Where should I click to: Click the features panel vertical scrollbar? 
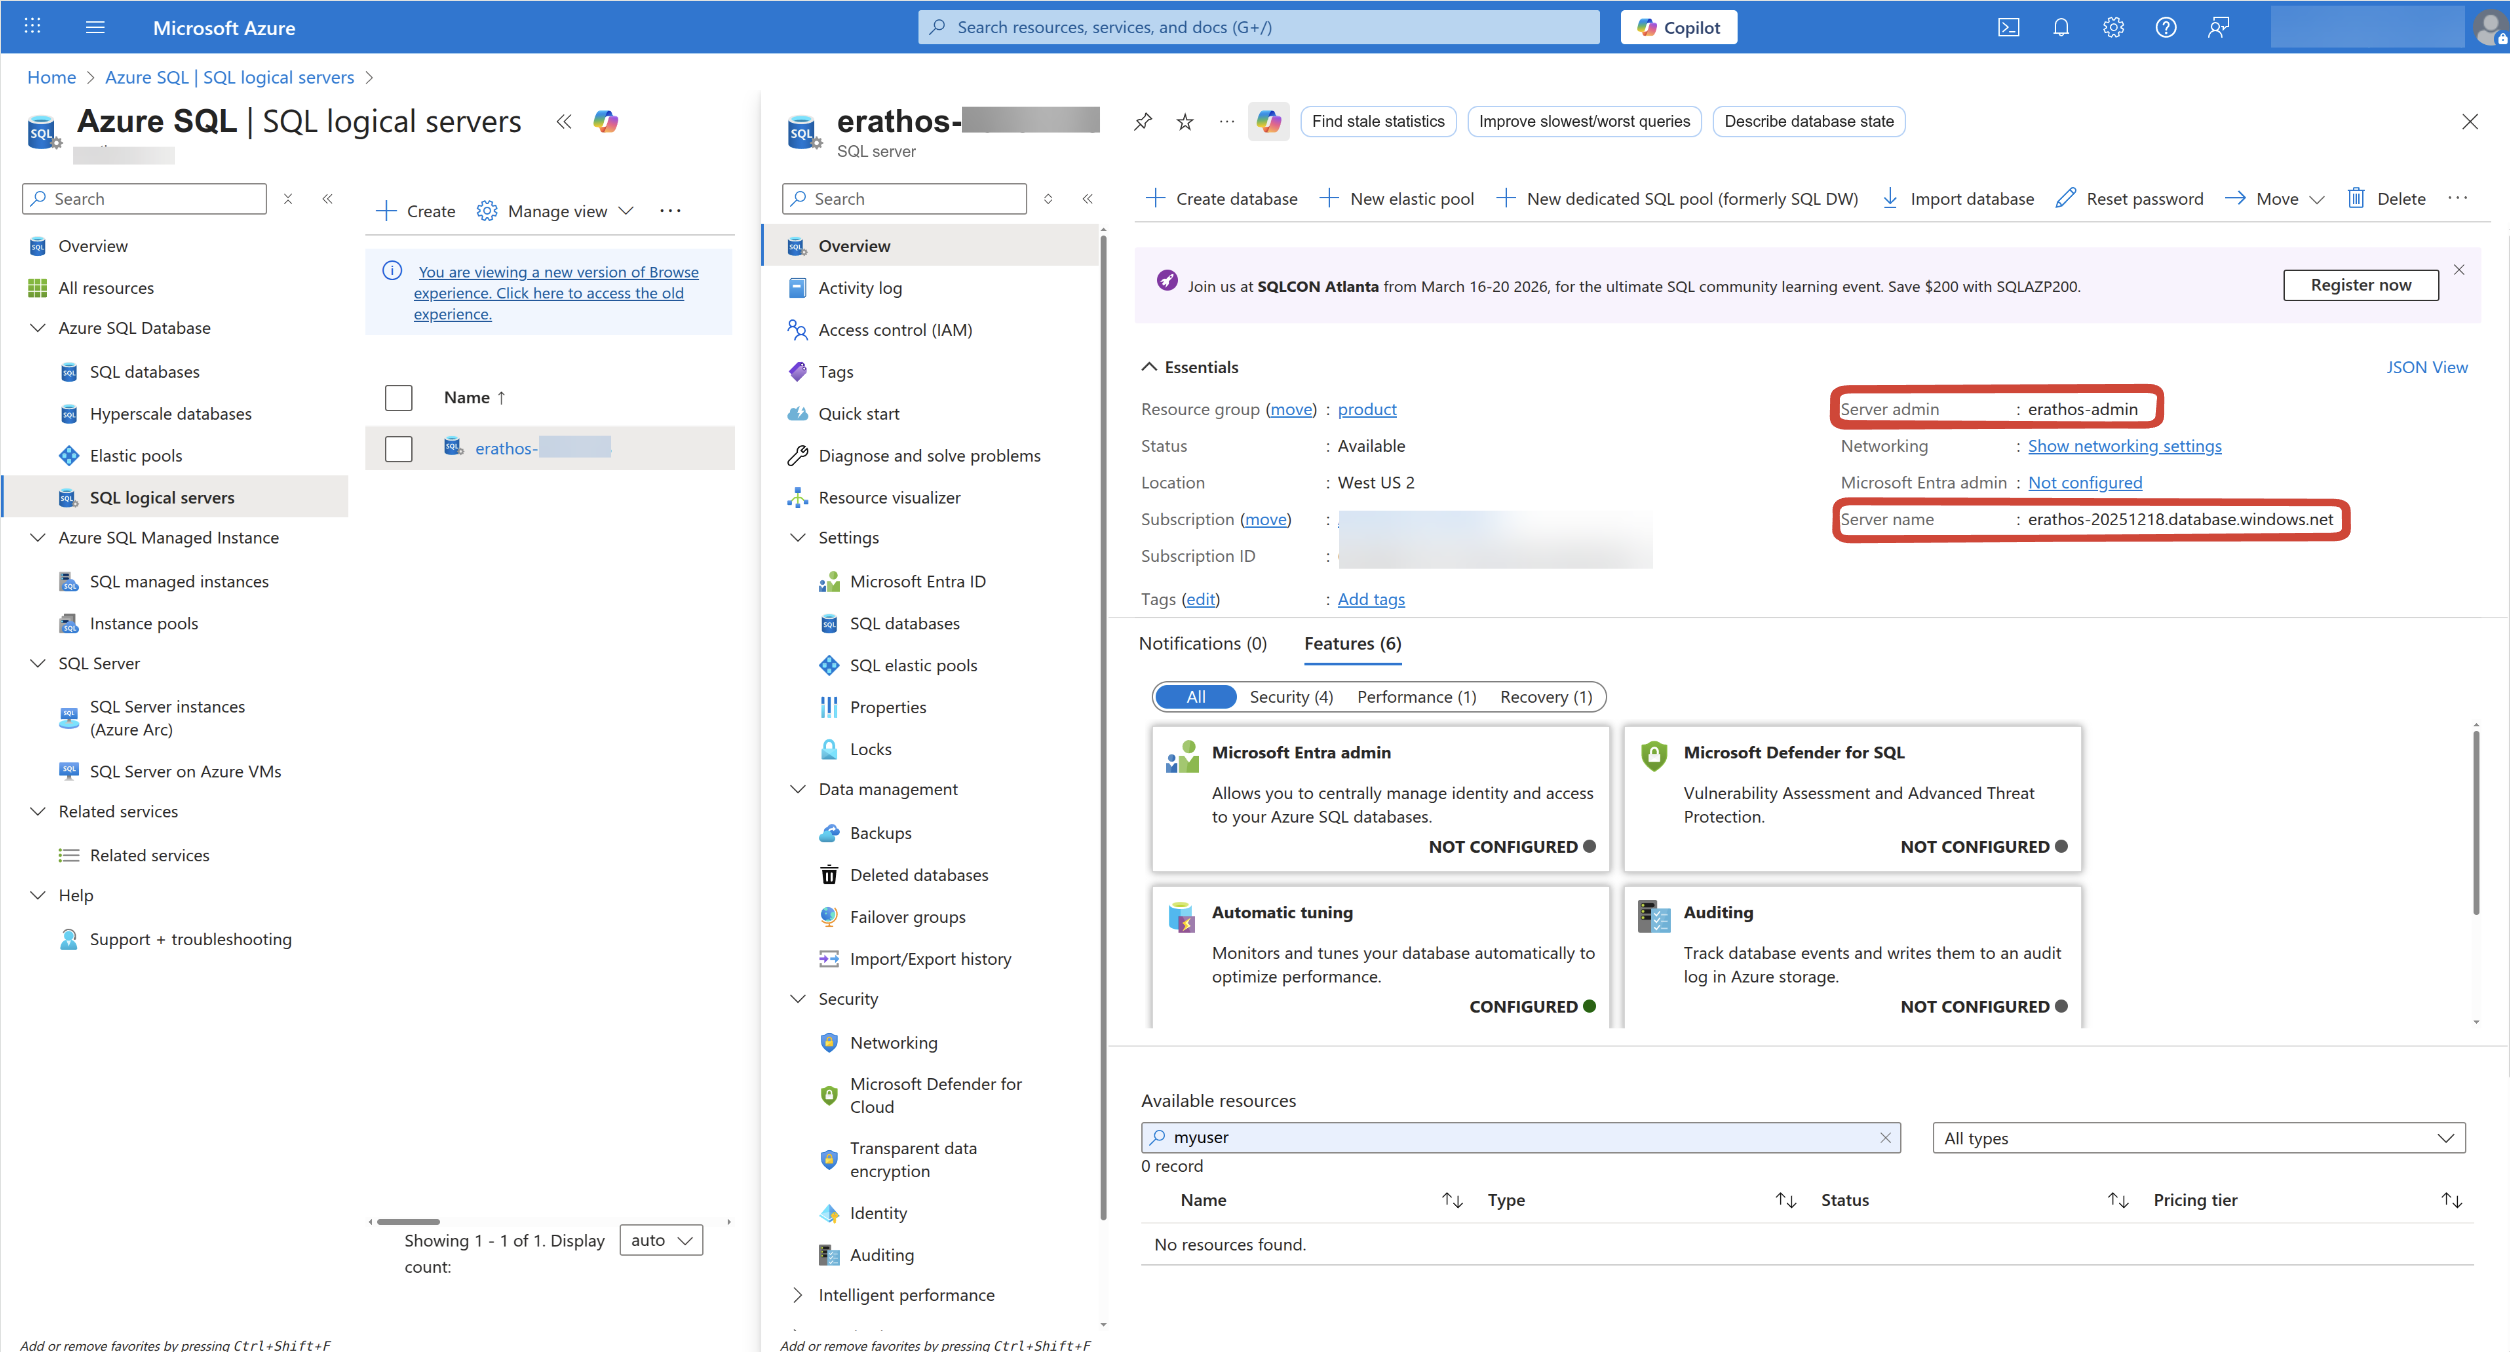click(2476, 820)
